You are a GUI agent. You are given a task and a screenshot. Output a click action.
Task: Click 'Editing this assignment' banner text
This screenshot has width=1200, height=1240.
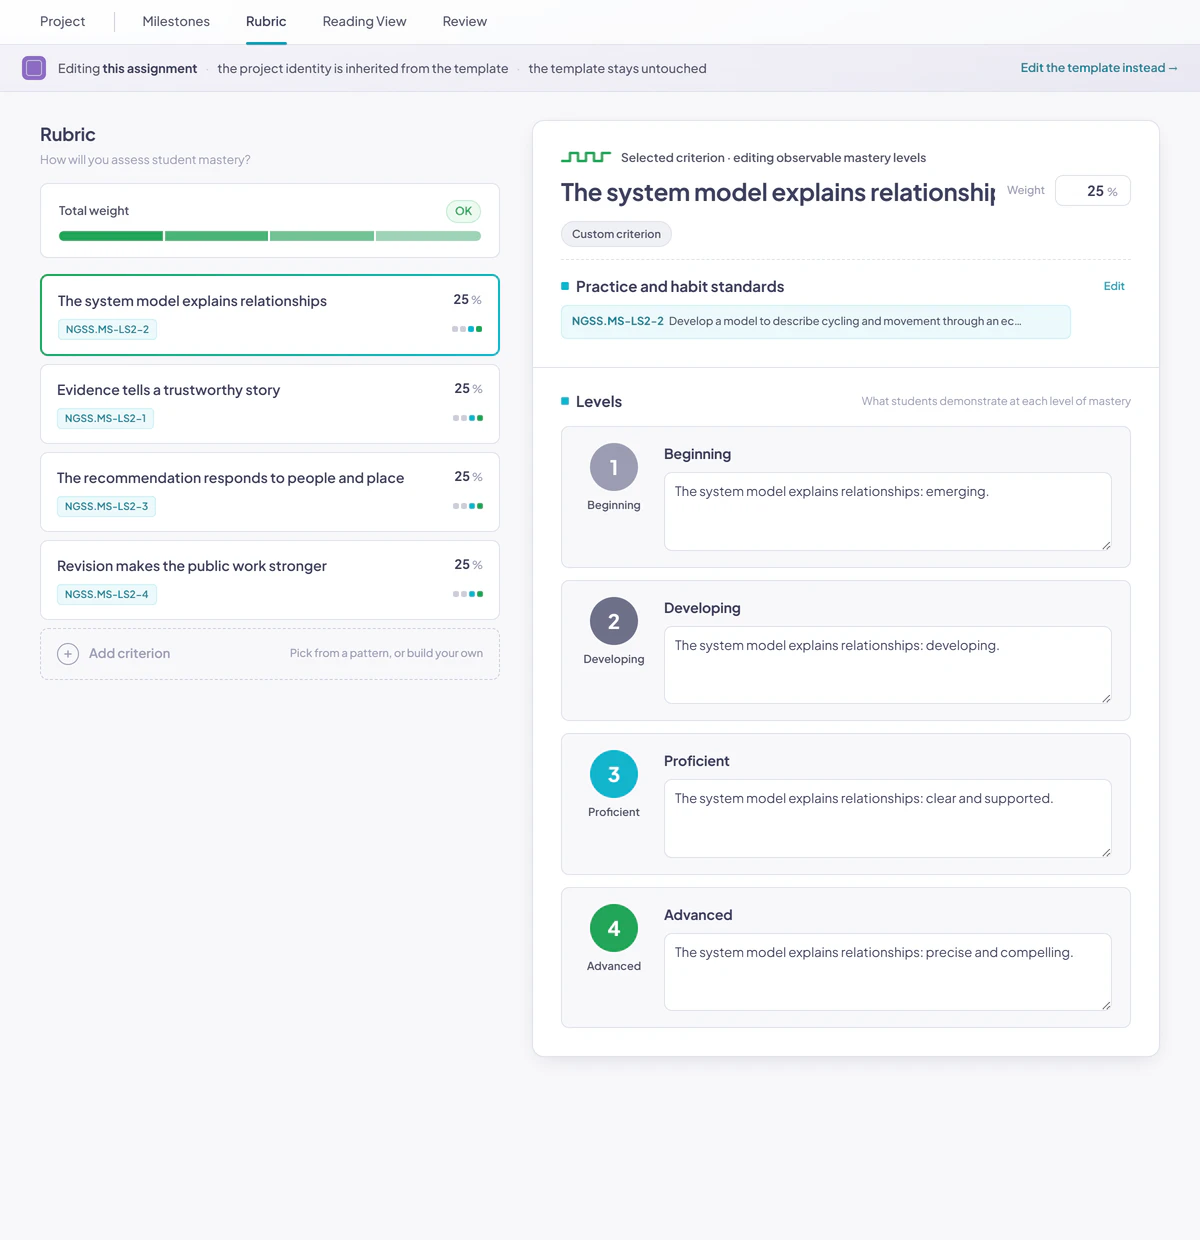127,68
